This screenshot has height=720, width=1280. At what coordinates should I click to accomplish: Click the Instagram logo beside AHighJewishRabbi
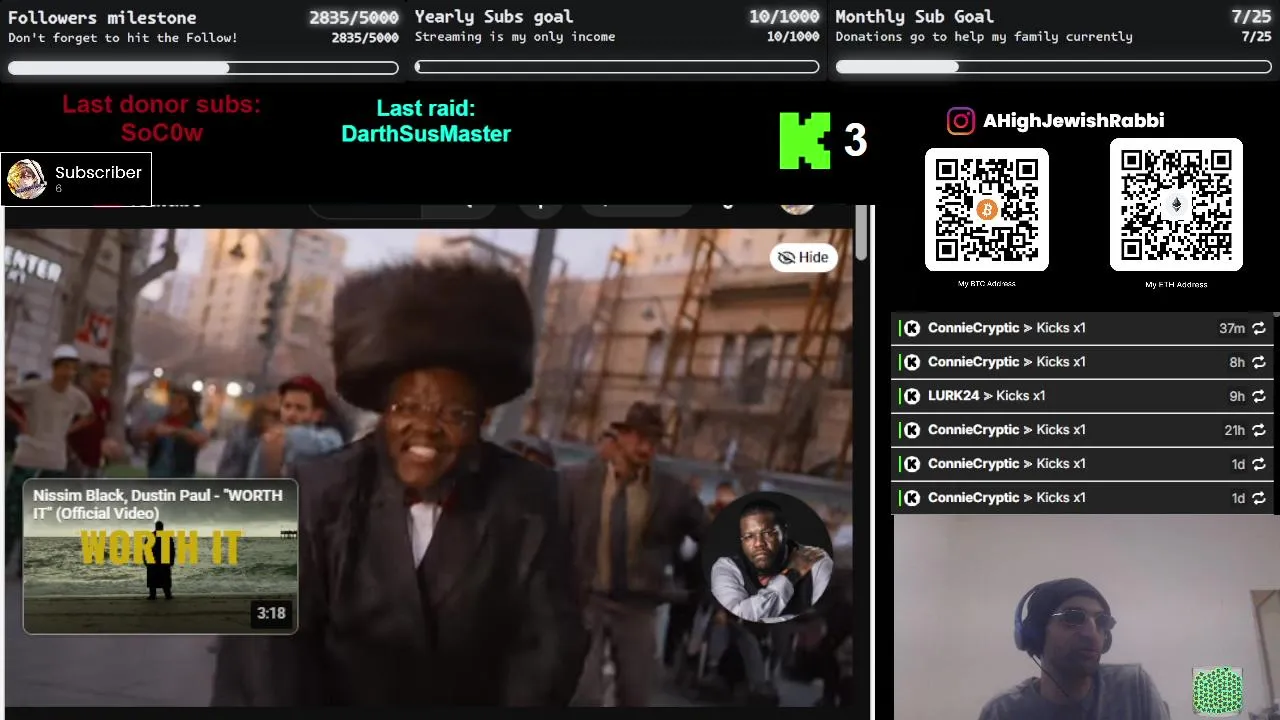point(960,121)
